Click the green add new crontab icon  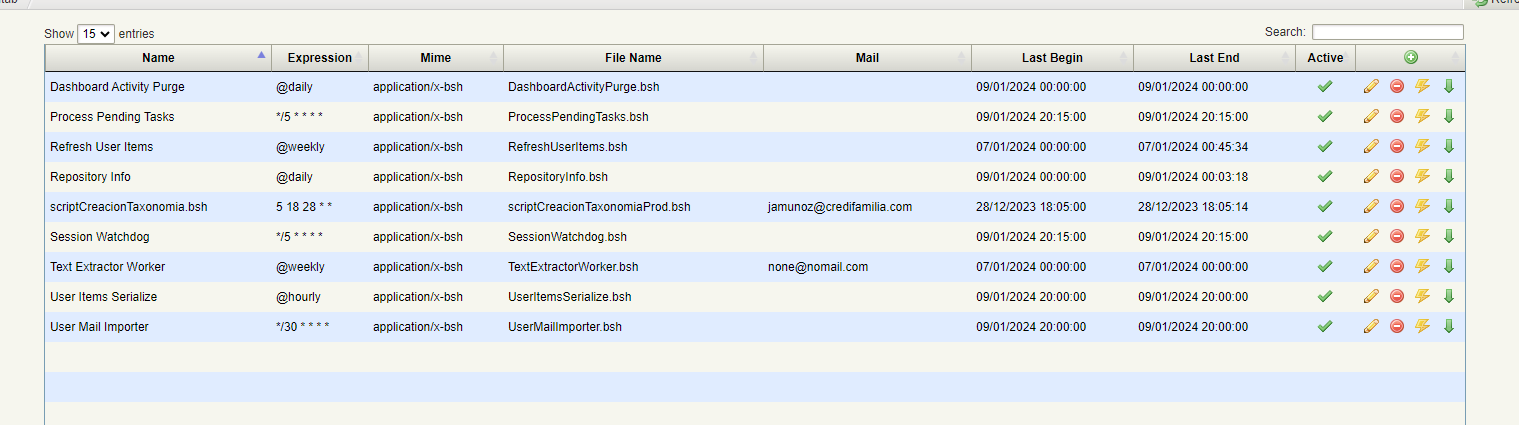click(x=1411, y=58)
